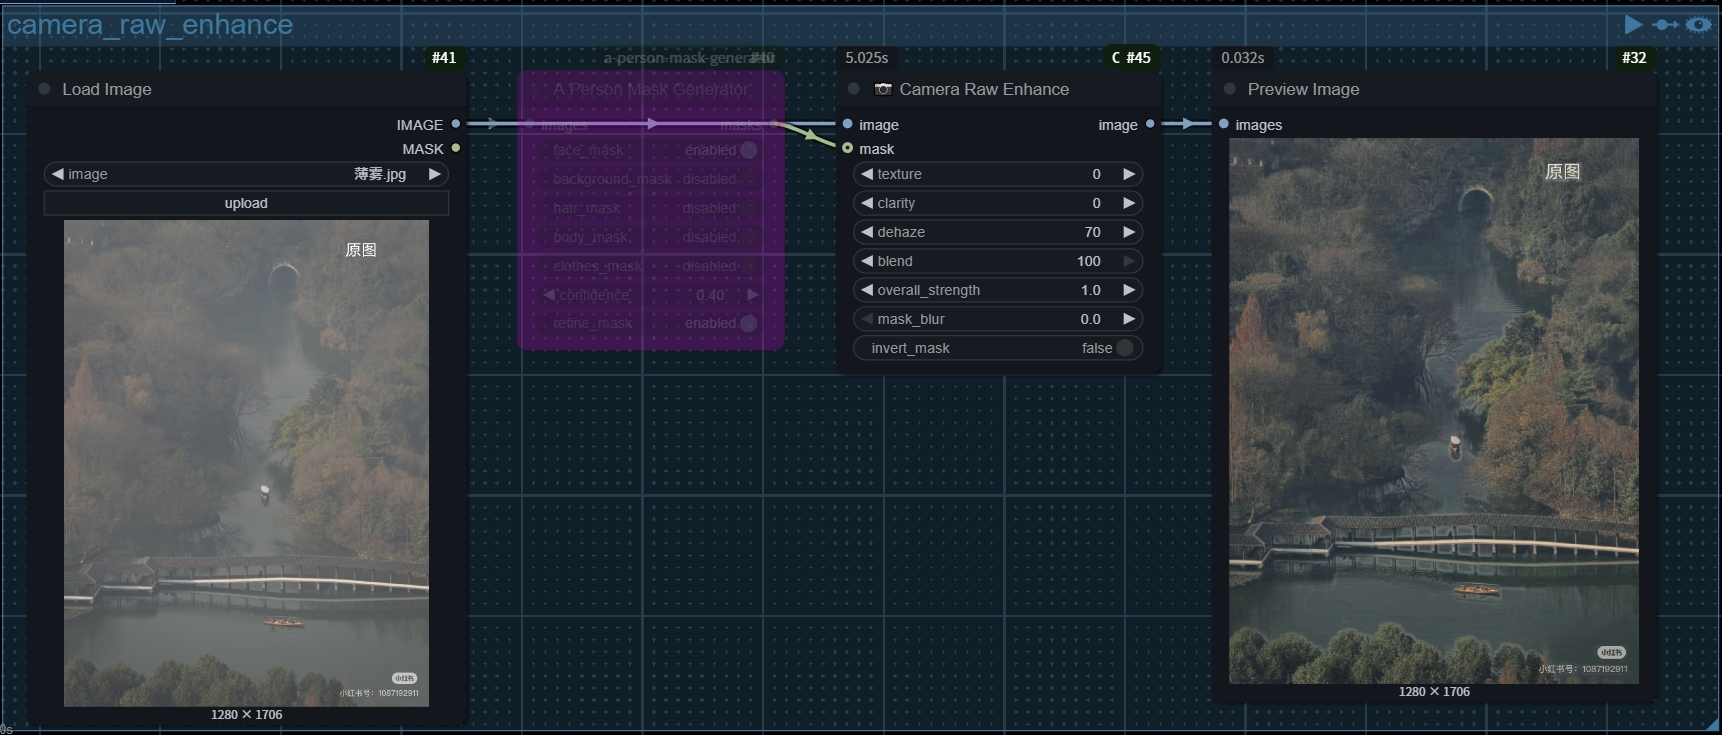Screen dimensions: 1722x735
Task: Collapse the Load Image node via its dot
Action: (x=44, y=89)
